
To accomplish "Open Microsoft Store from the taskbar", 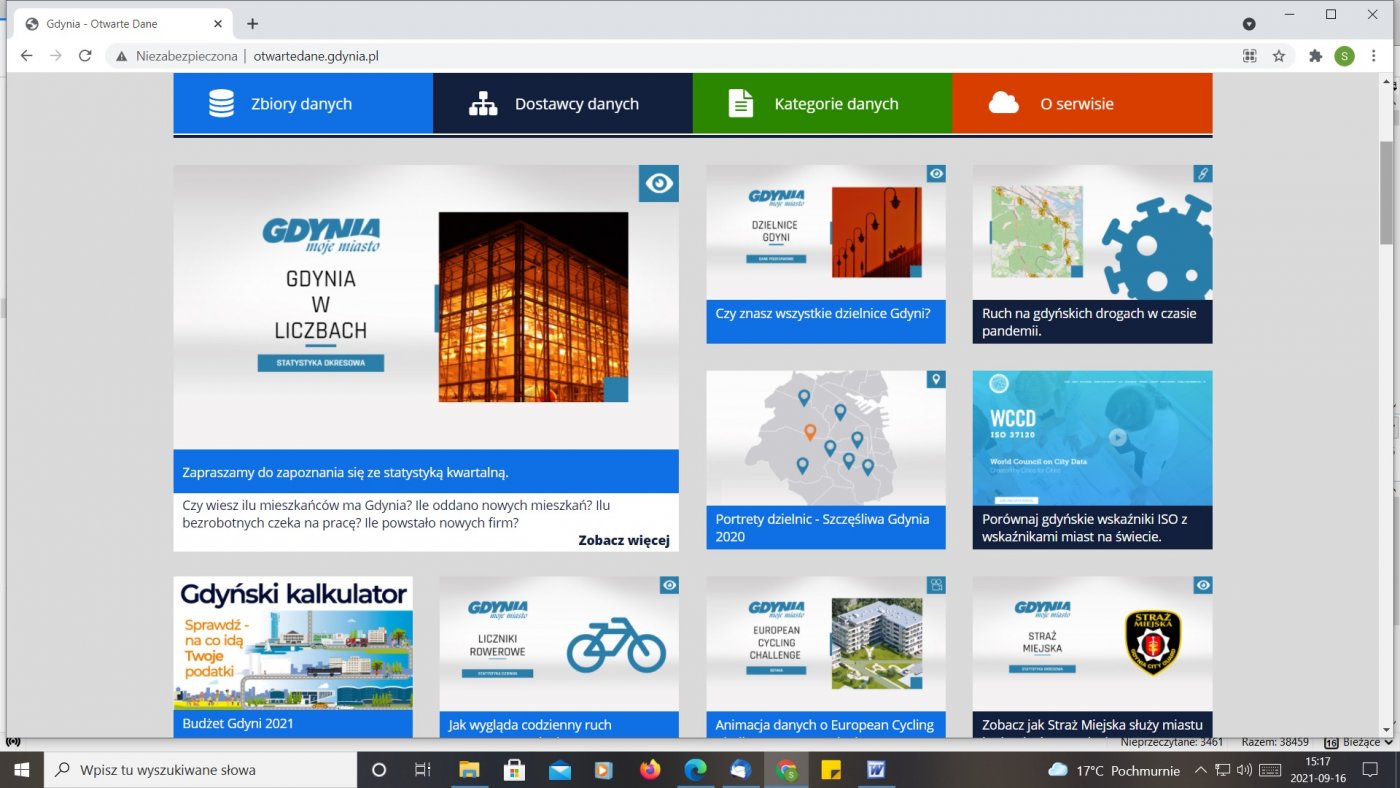I will [514, 770].
